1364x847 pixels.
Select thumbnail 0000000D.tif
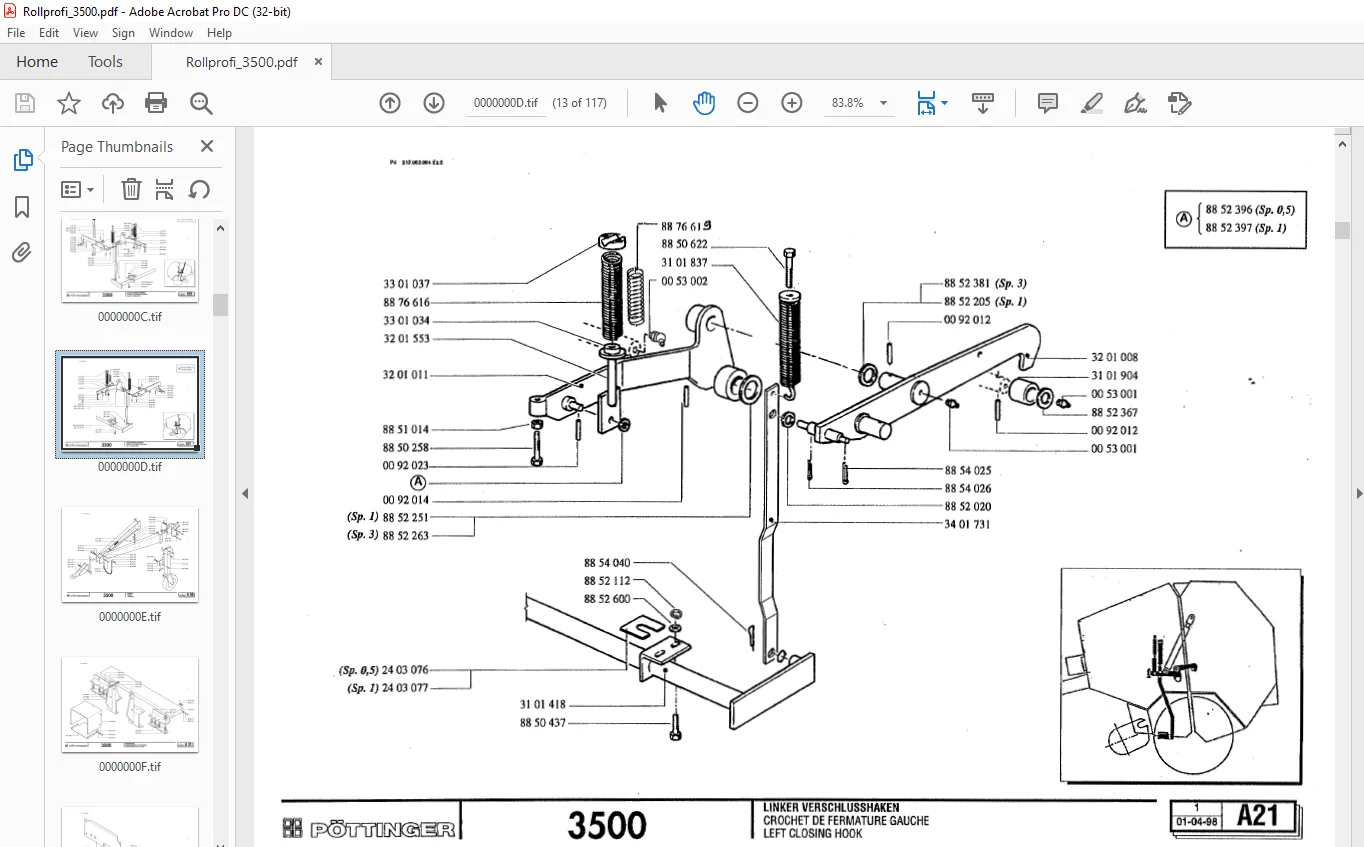click(130, 404)
